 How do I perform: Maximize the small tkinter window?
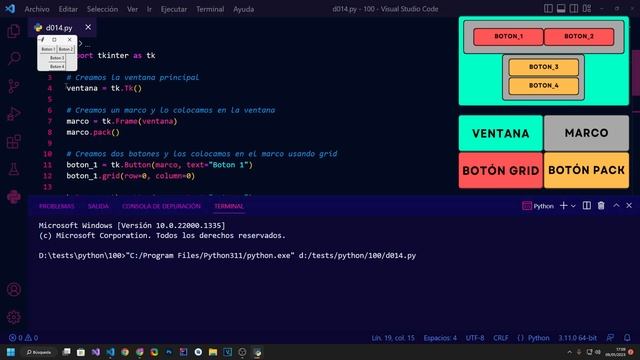(x=54, y=40)
